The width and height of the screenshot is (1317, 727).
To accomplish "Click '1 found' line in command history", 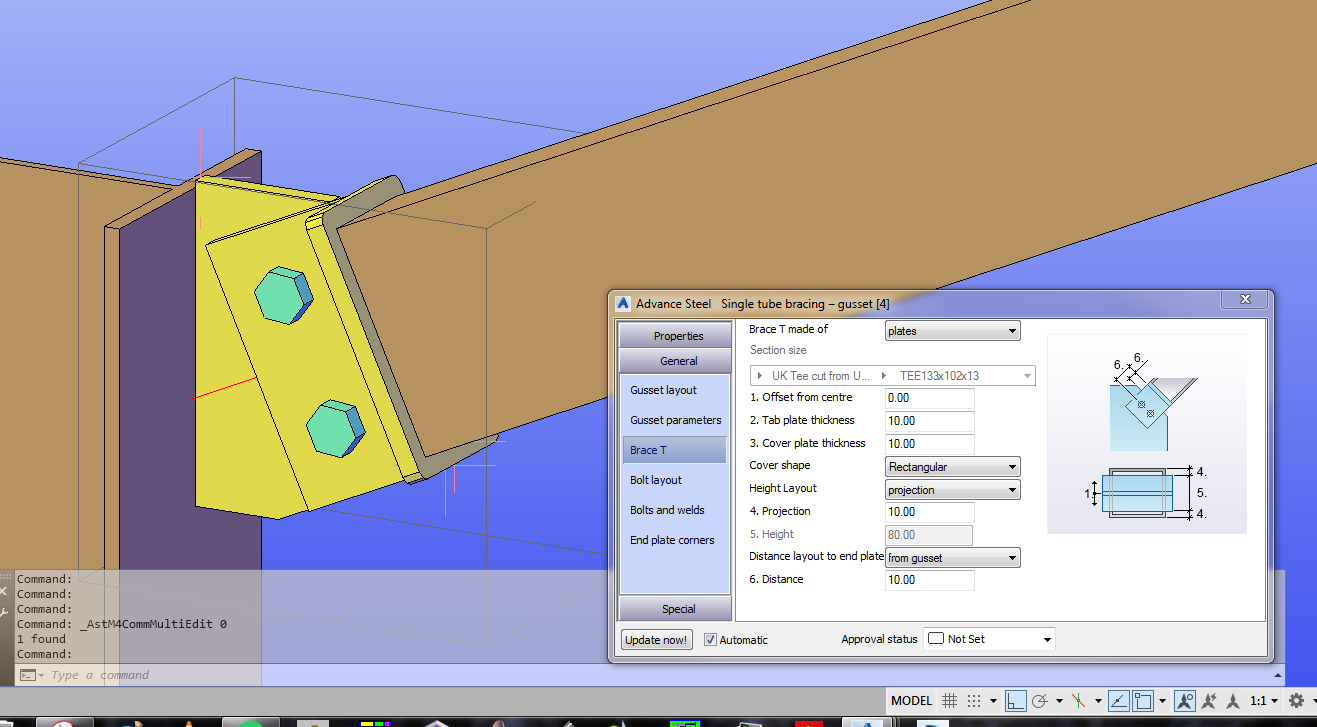I will tap(41, 639).
